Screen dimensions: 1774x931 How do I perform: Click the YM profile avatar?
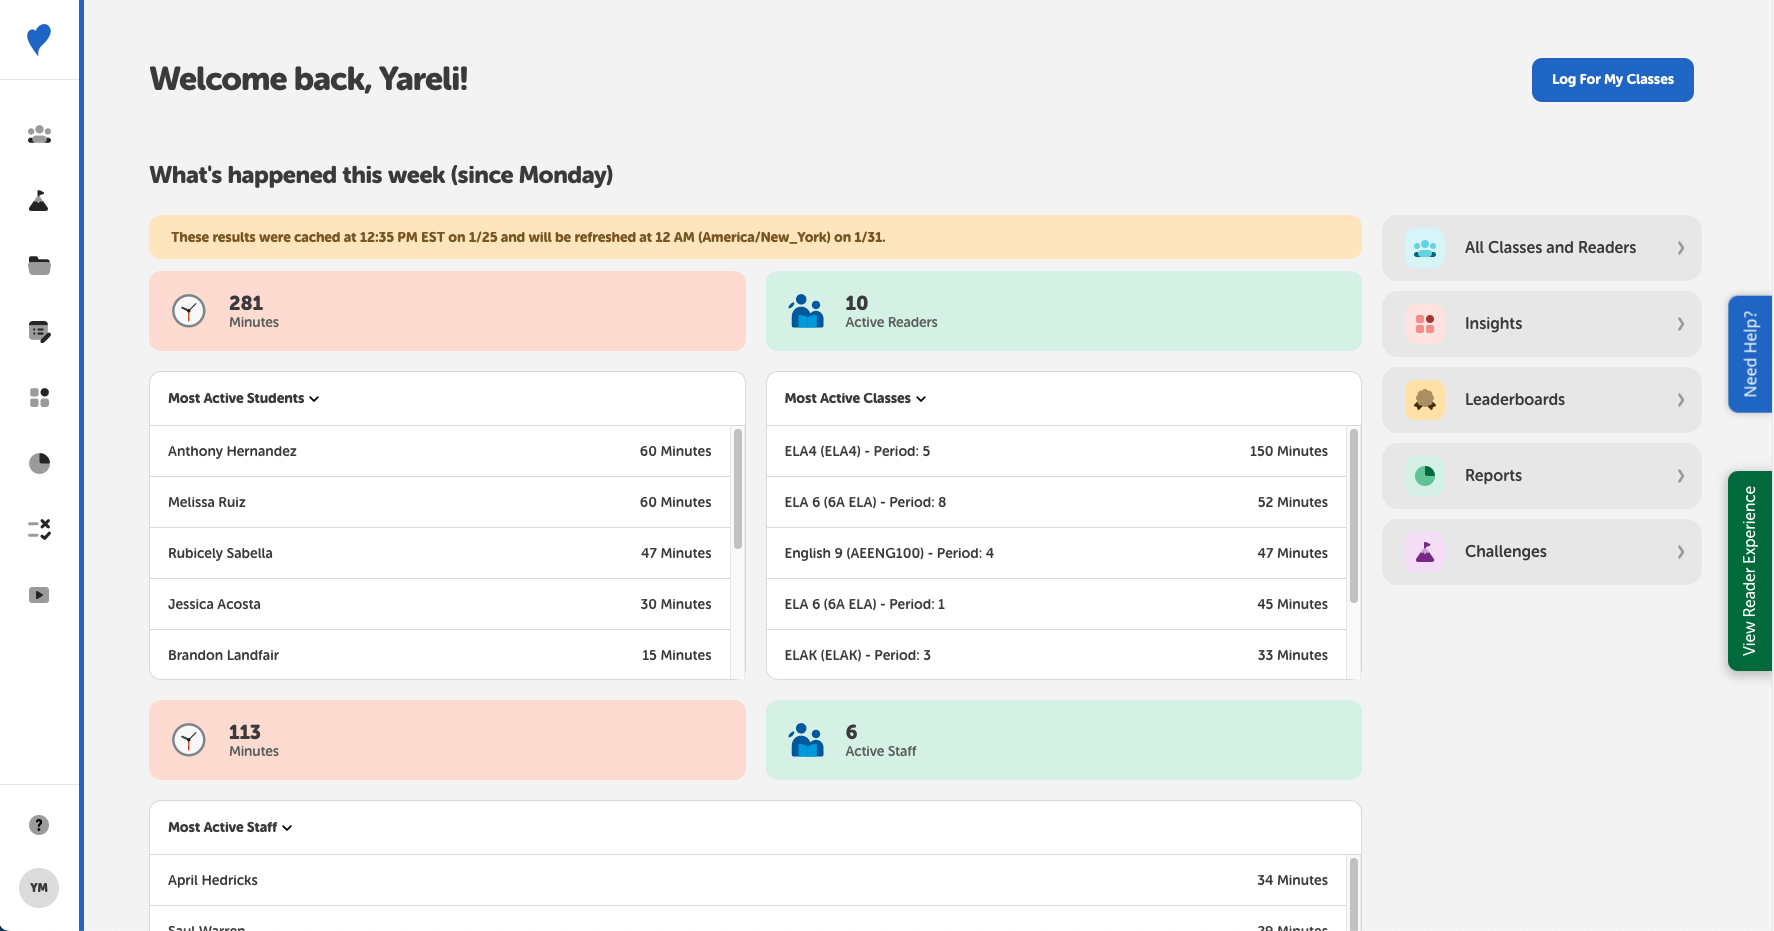pyautogui.click(x=38, y=887)
